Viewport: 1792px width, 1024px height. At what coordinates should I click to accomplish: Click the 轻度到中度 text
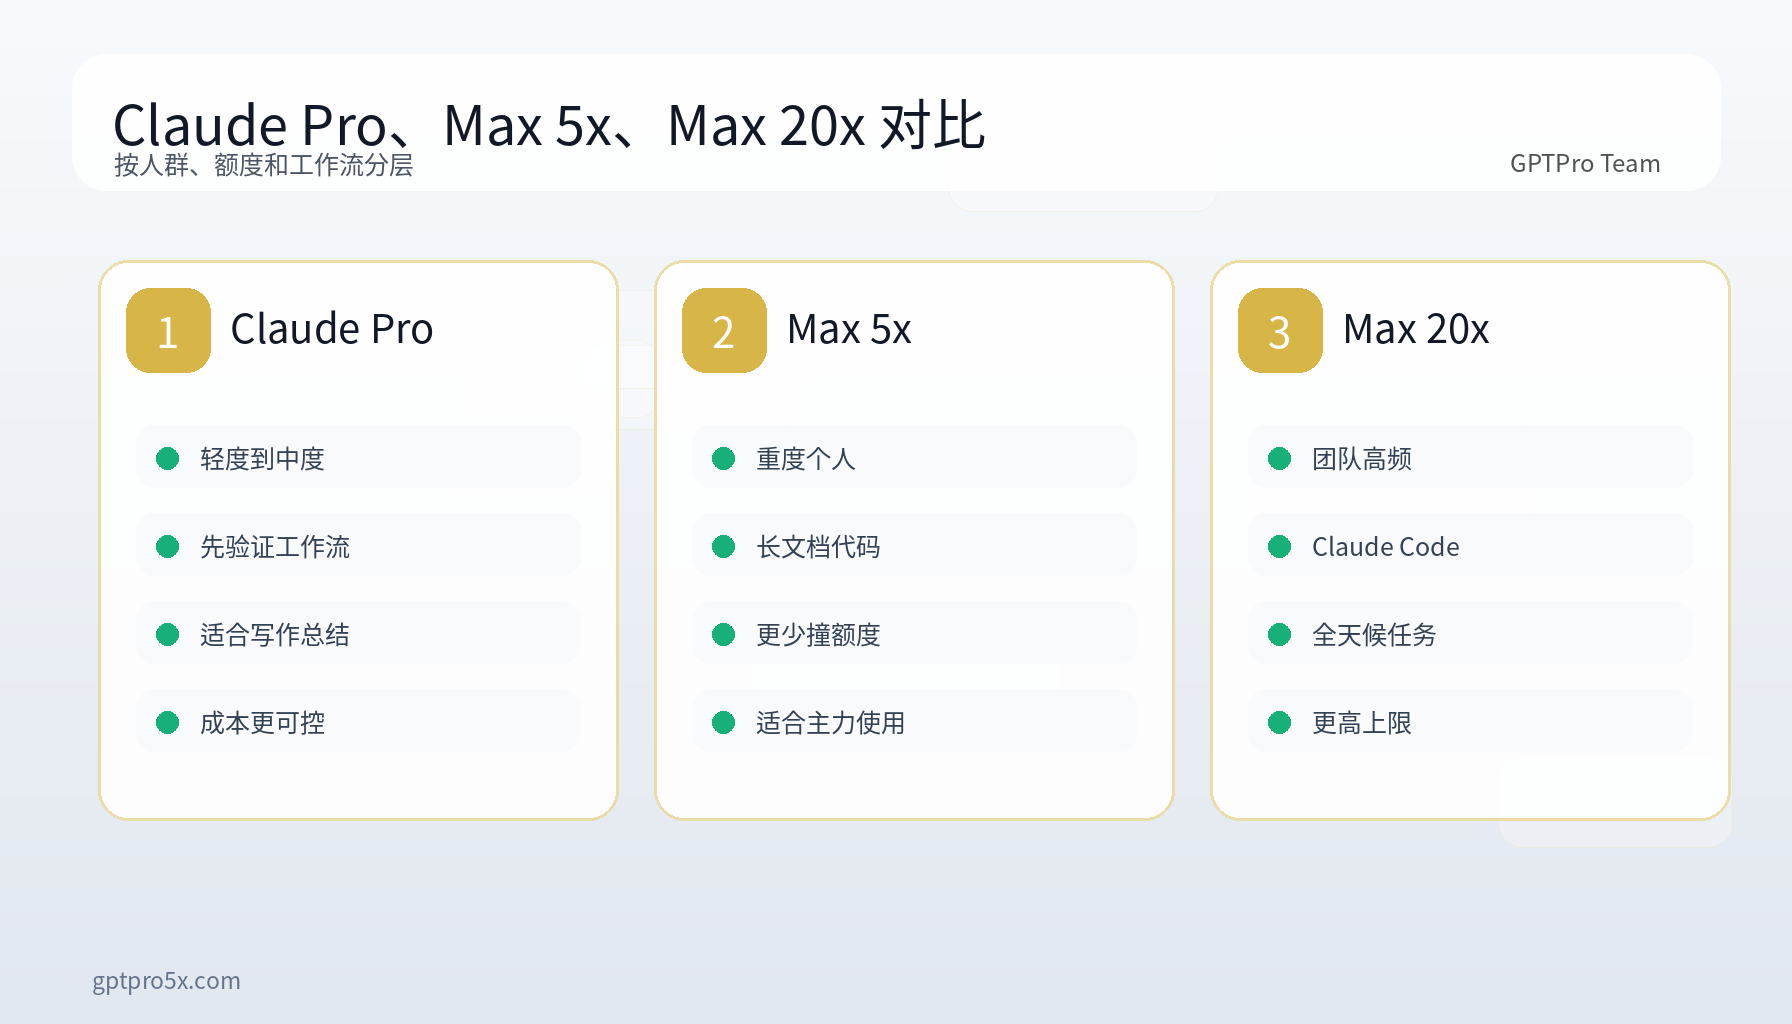262,459
